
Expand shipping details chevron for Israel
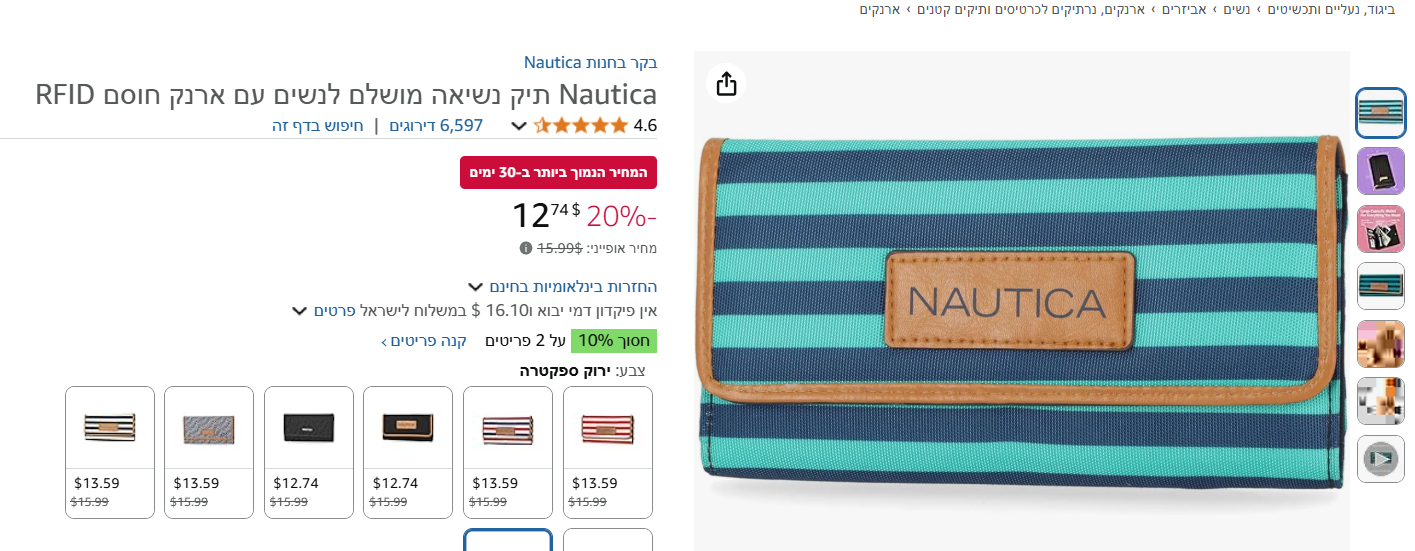(299, 311)
